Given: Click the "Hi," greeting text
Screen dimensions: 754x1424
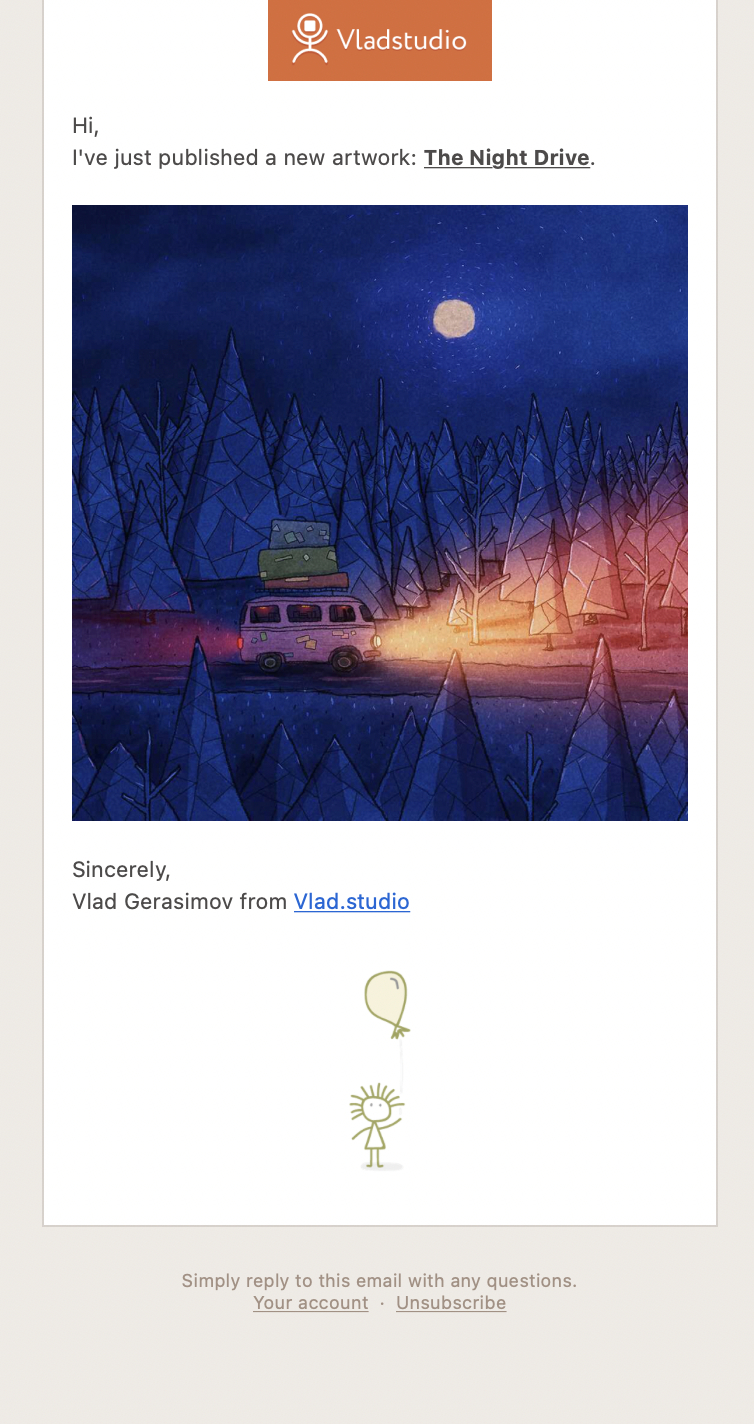Looking at the screenshot, I should pyautogui.click(x=86, y=126).
